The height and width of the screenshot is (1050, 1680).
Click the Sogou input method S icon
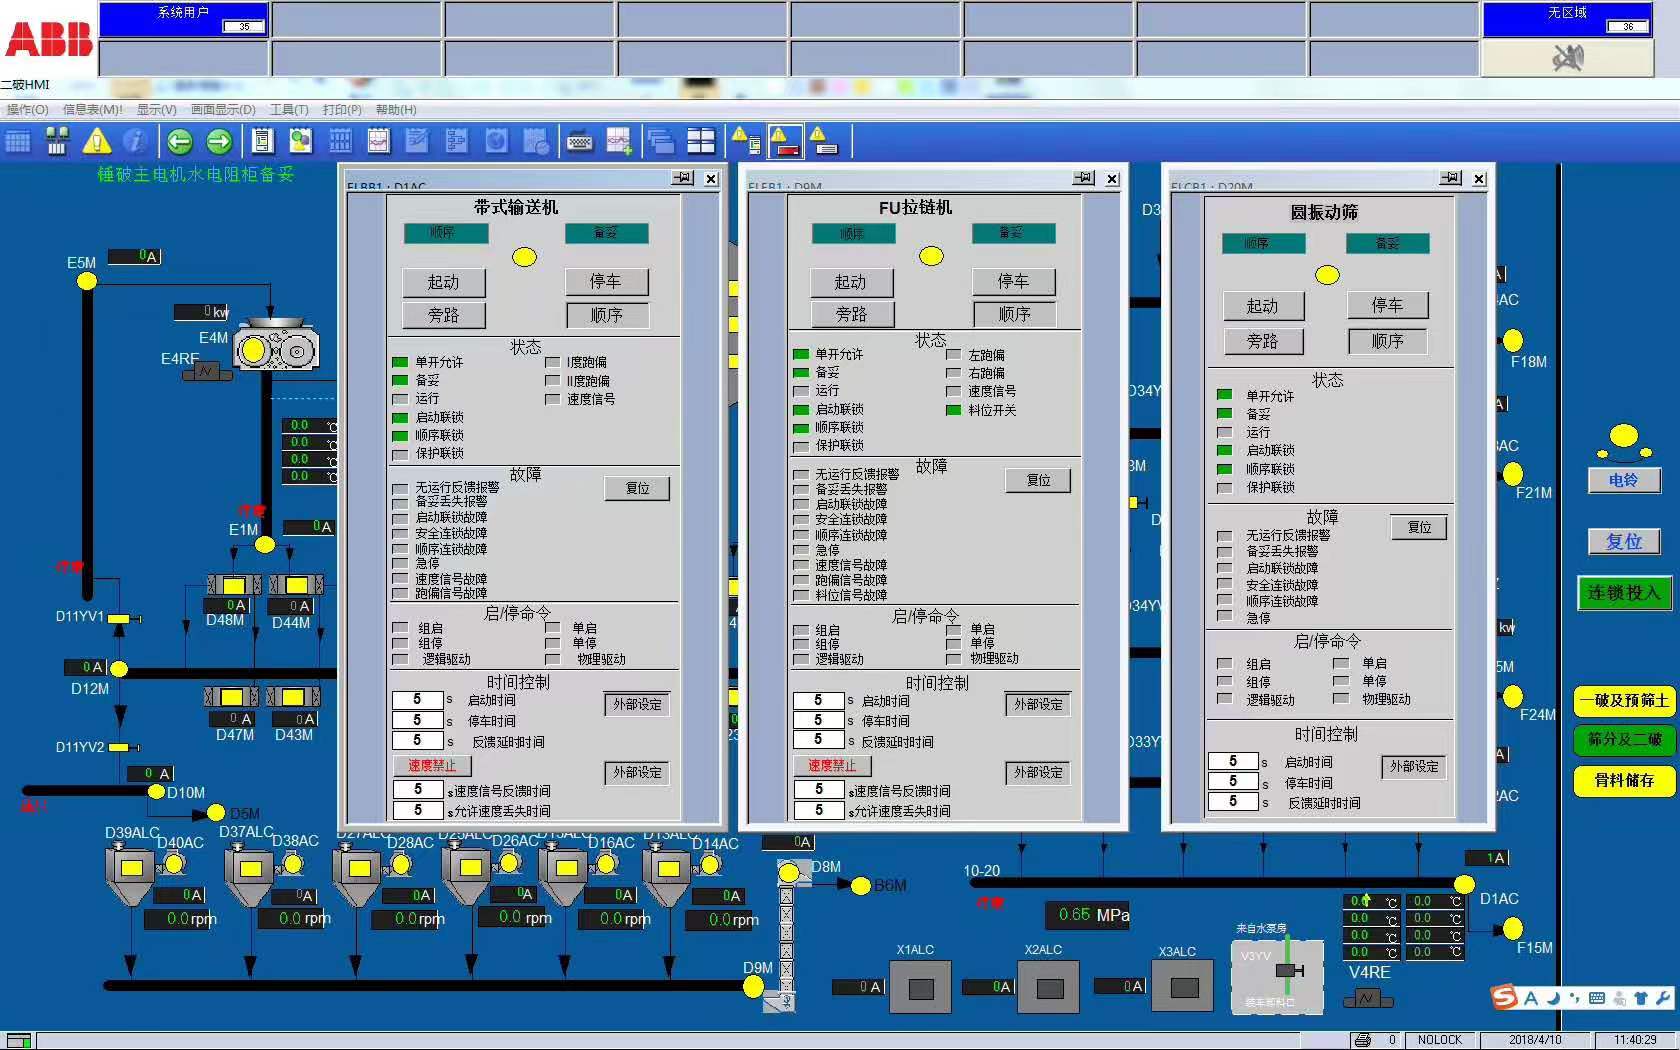tap(1504, 997)
